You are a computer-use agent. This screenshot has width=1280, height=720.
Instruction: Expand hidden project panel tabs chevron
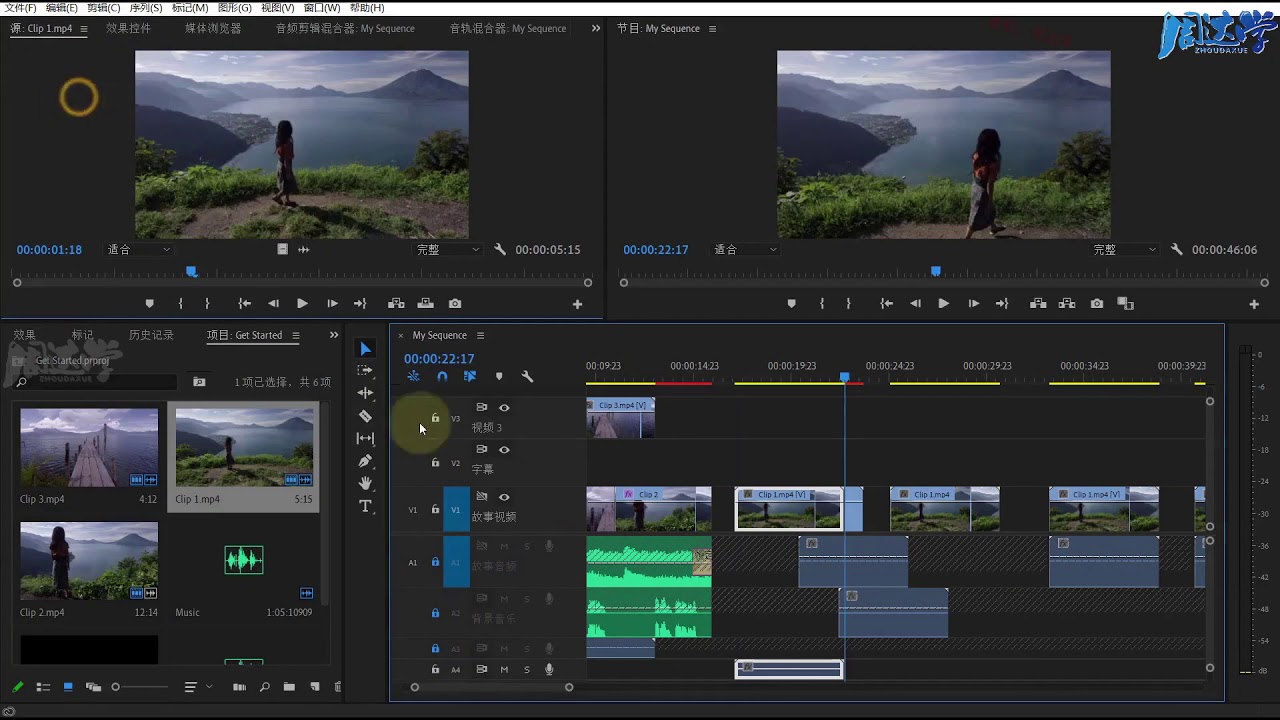[x=334, y=335]
